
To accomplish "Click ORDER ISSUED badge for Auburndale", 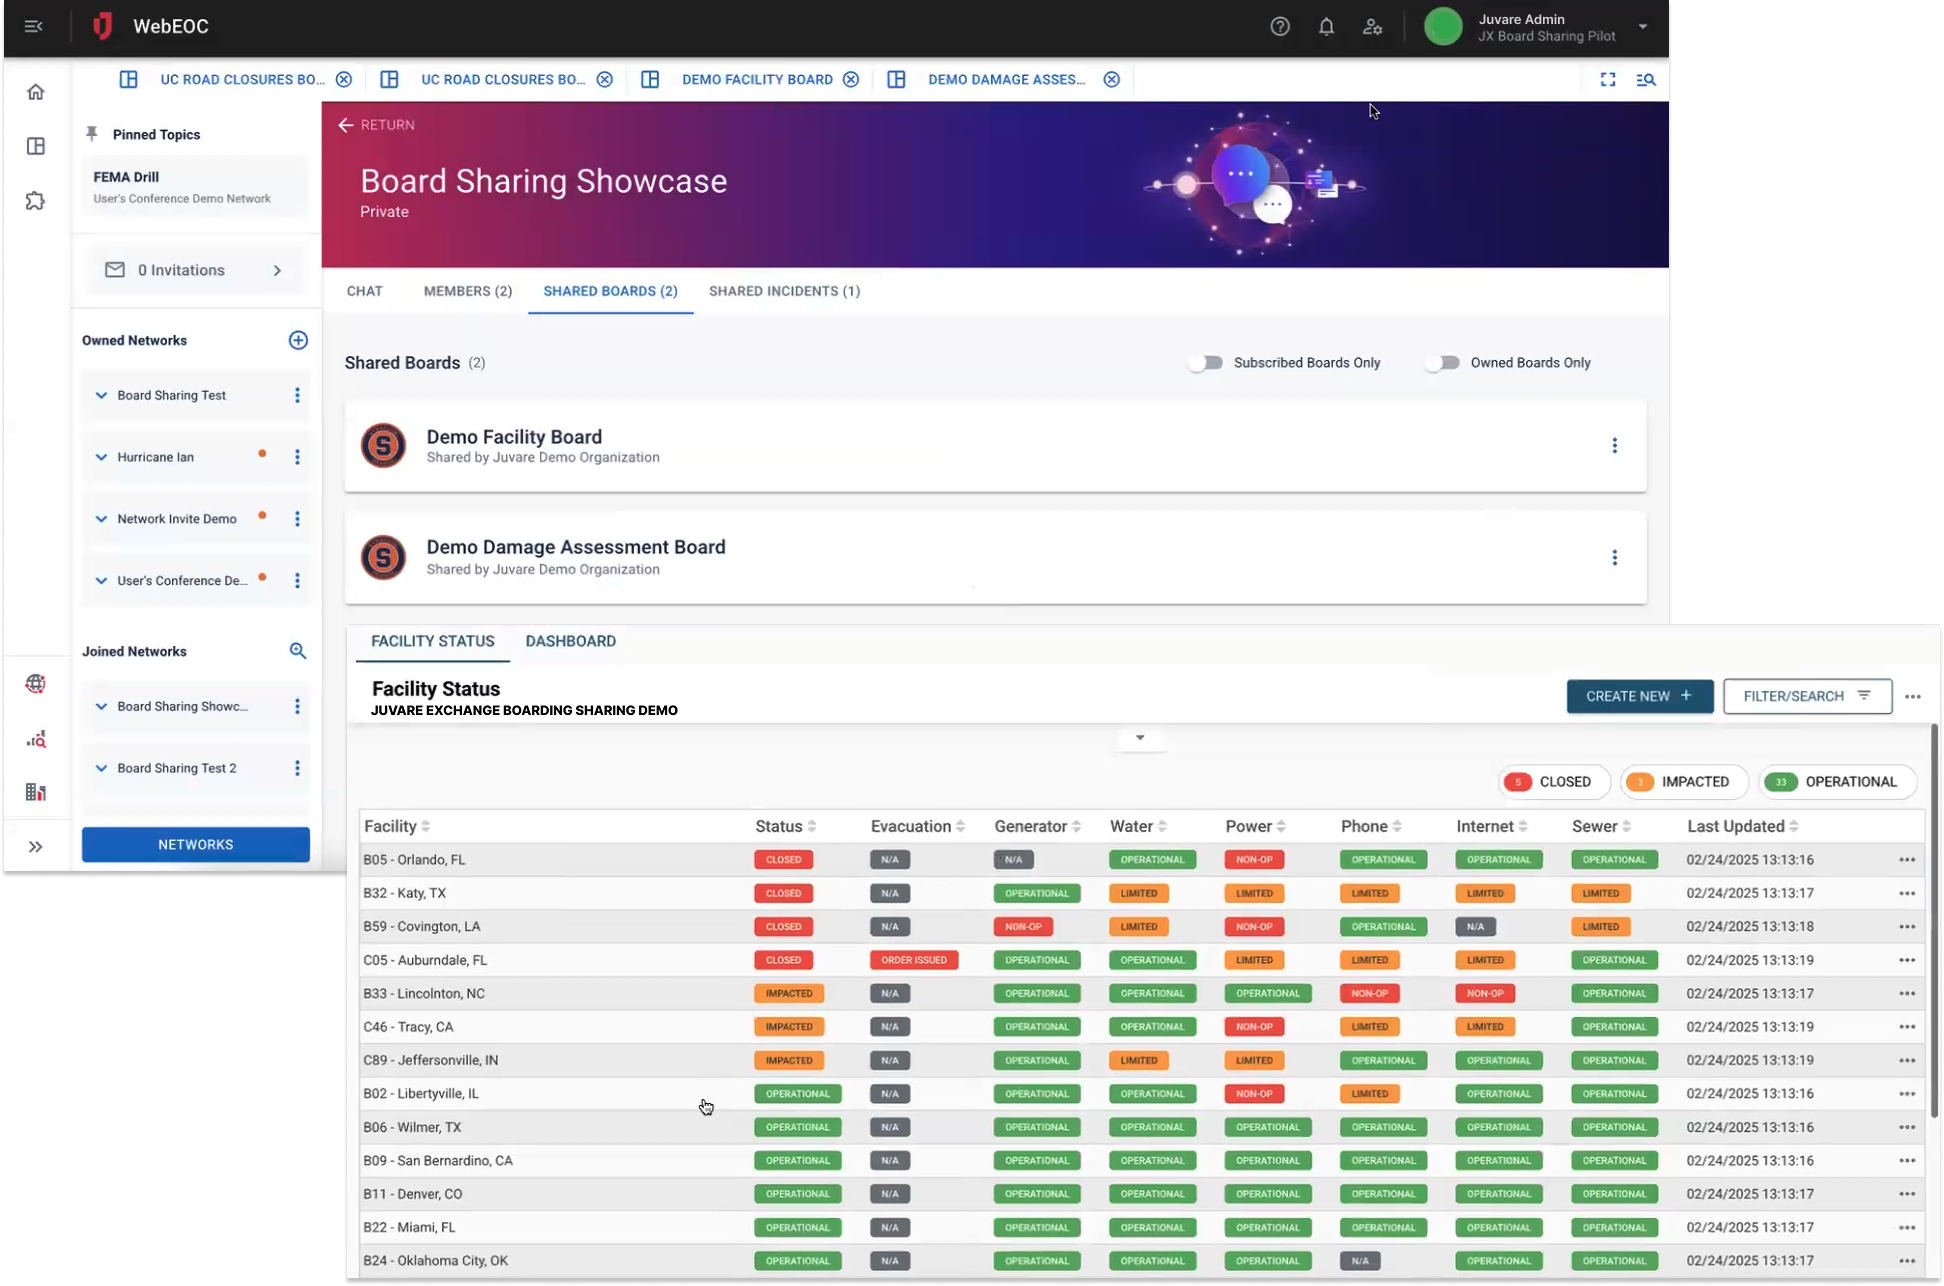I will click(914, 960).
